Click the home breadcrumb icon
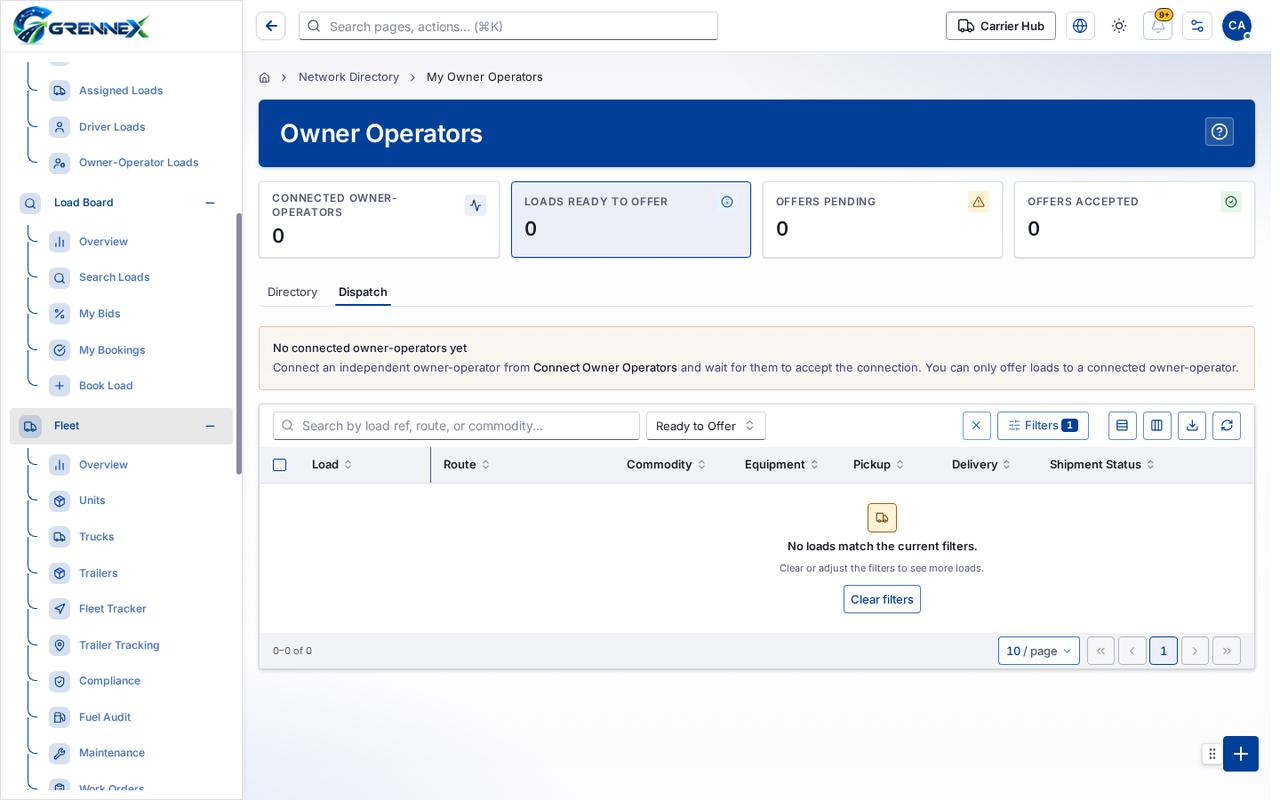Viewport: 1280px width, 800px height. (x=264, y=77)
